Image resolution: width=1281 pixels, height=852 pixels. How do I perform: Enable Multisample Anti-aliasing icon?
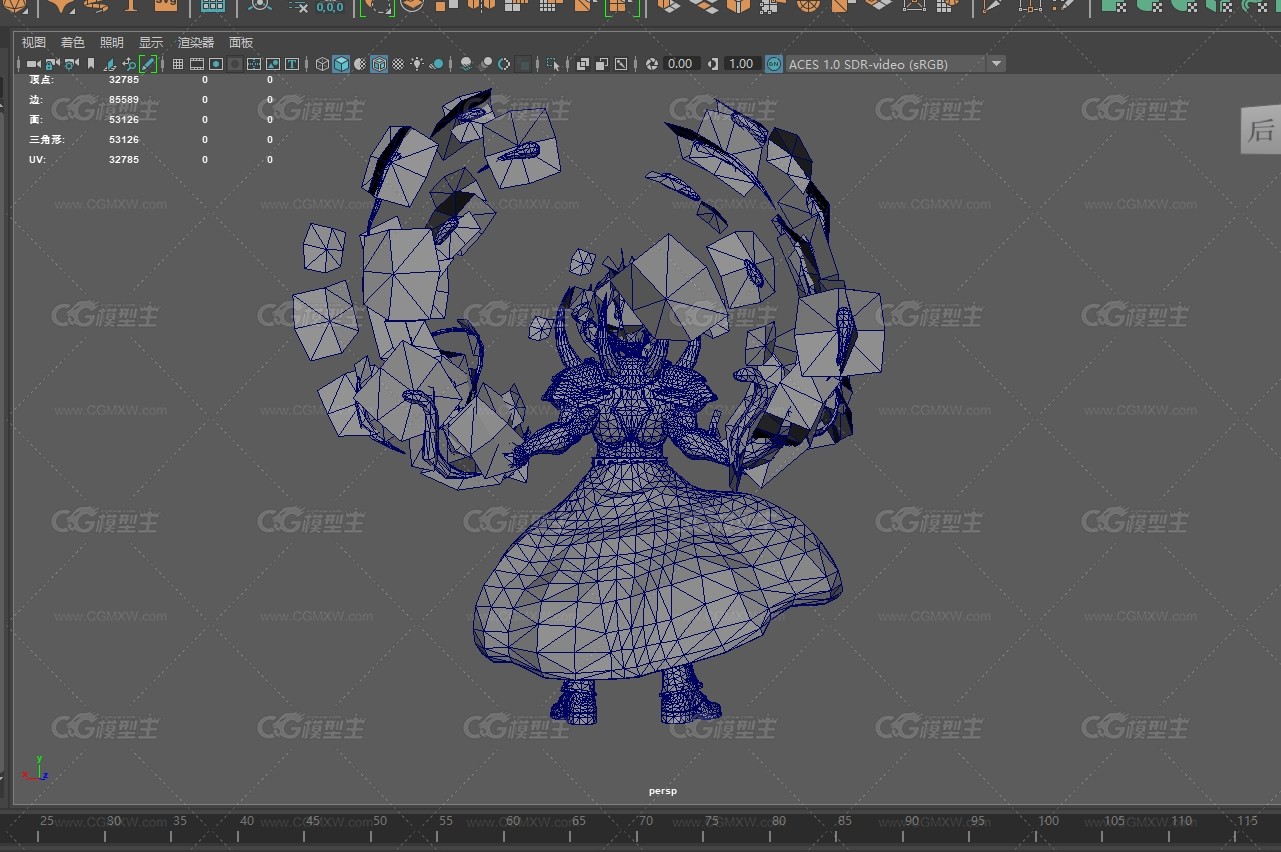coord(504,64)
